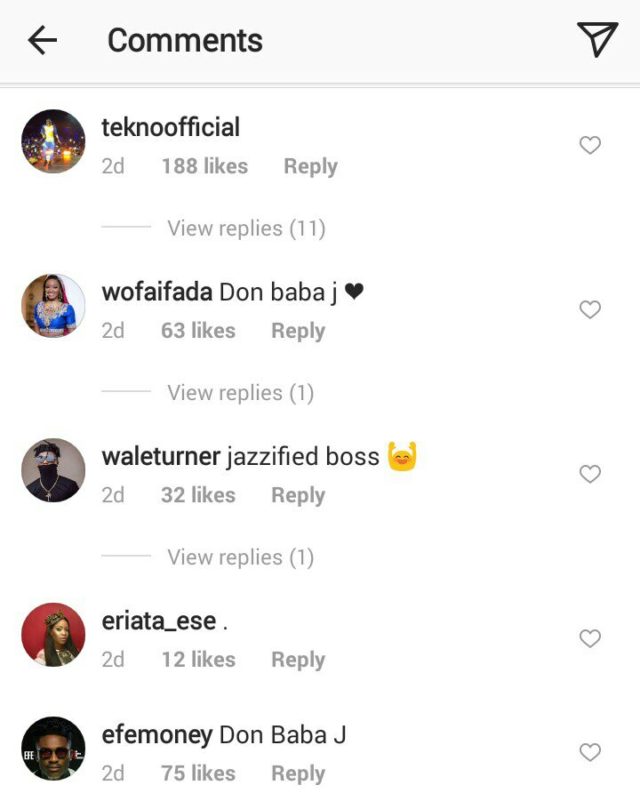Open the efemoney username link
640x809 pixels.
(x=157, y=736)
